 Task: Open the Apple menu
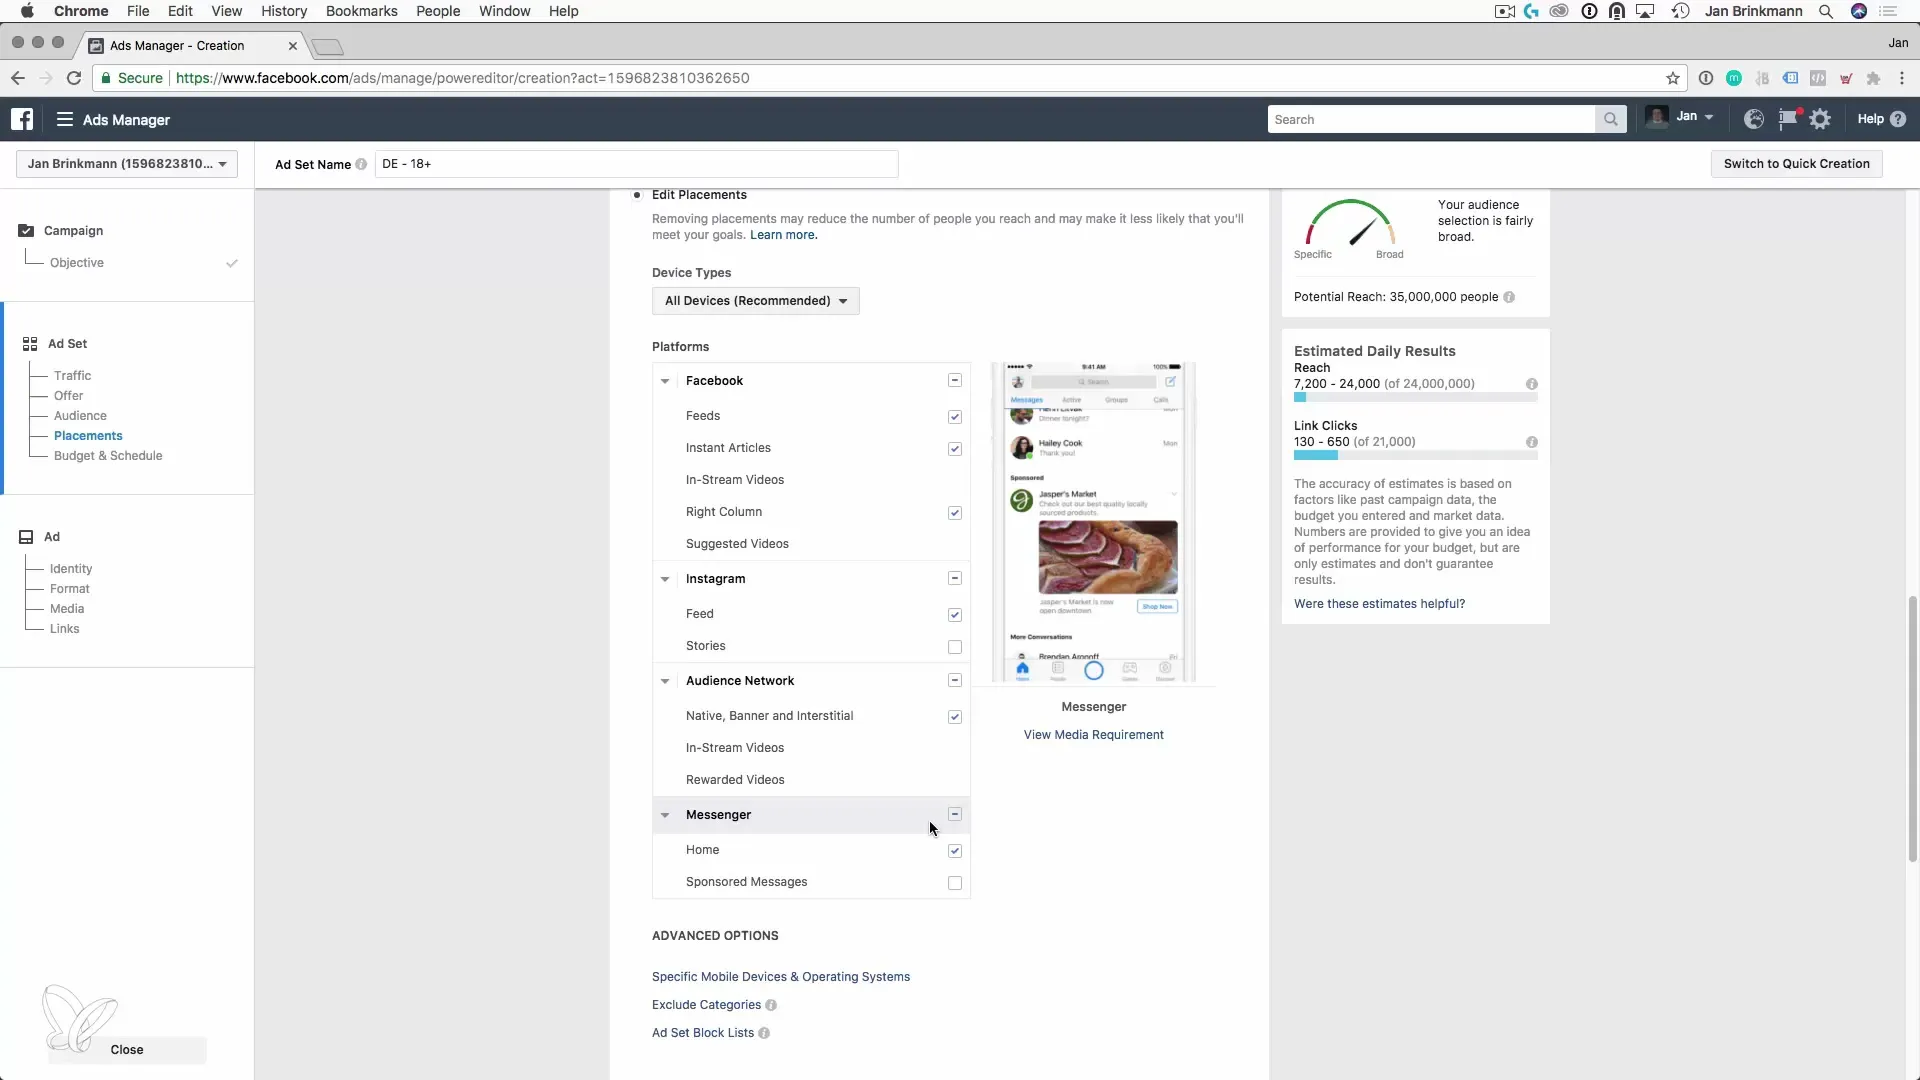pyautogui.click(x=27, y=11)
